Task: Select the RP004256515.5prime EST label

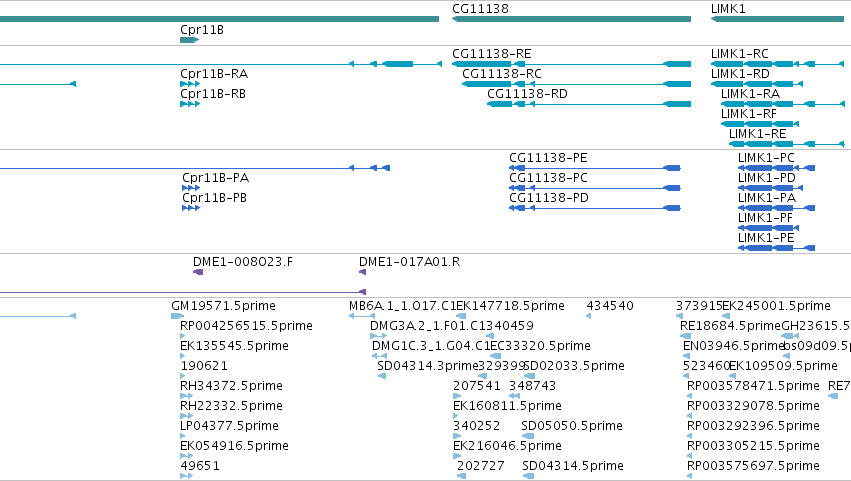Action: coord(246,326)
